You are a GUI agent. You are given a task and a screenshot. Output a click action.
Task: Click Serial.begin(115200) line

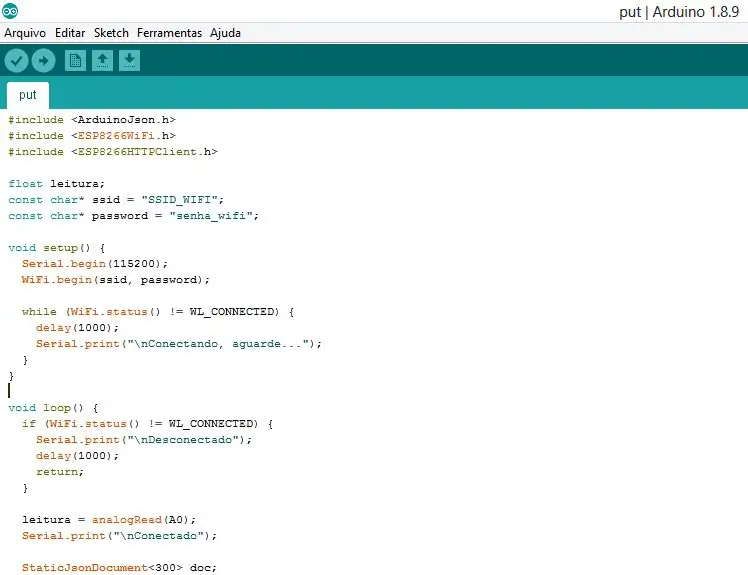tap(95, 264)
